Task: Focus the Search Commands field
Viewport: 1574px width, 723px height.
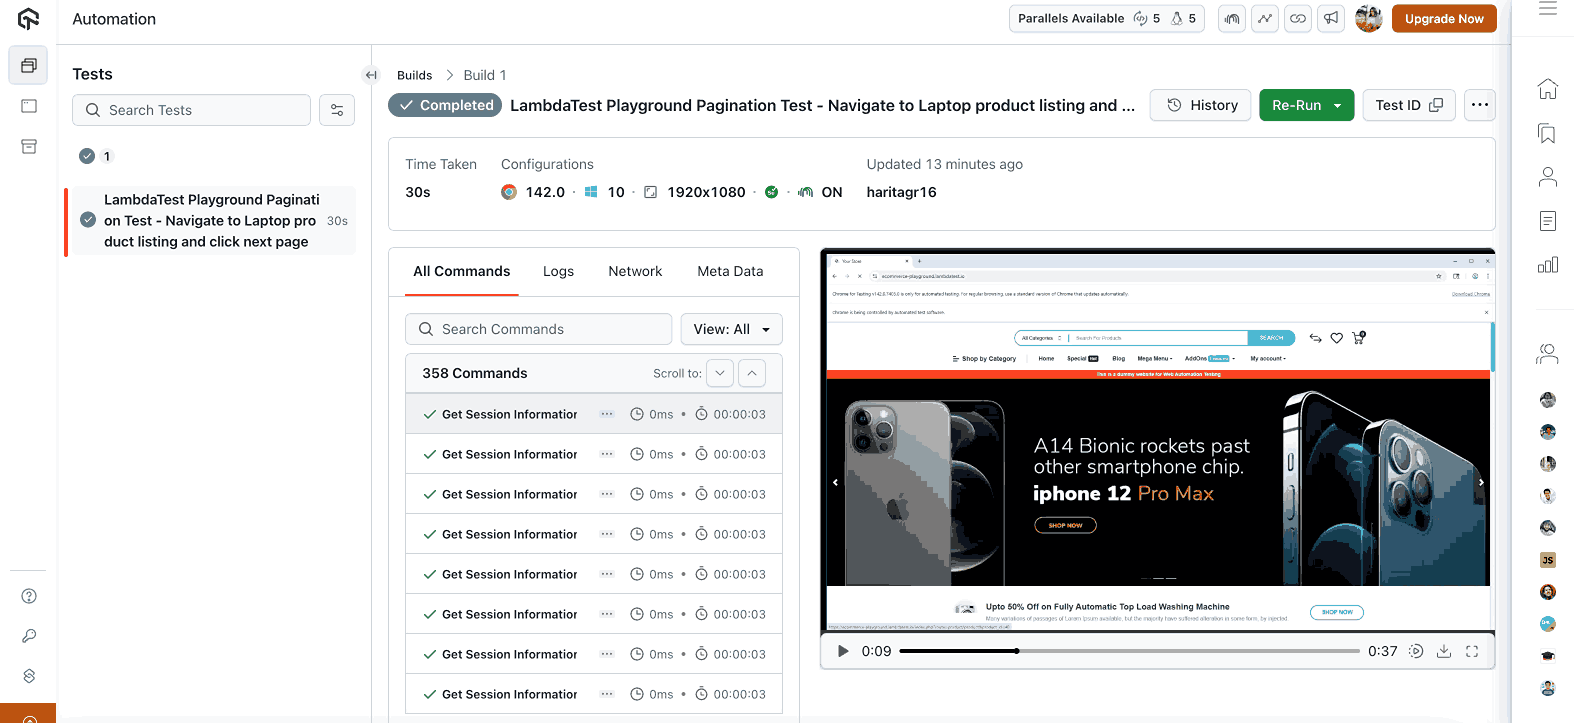Action: (x=538, y=329)
